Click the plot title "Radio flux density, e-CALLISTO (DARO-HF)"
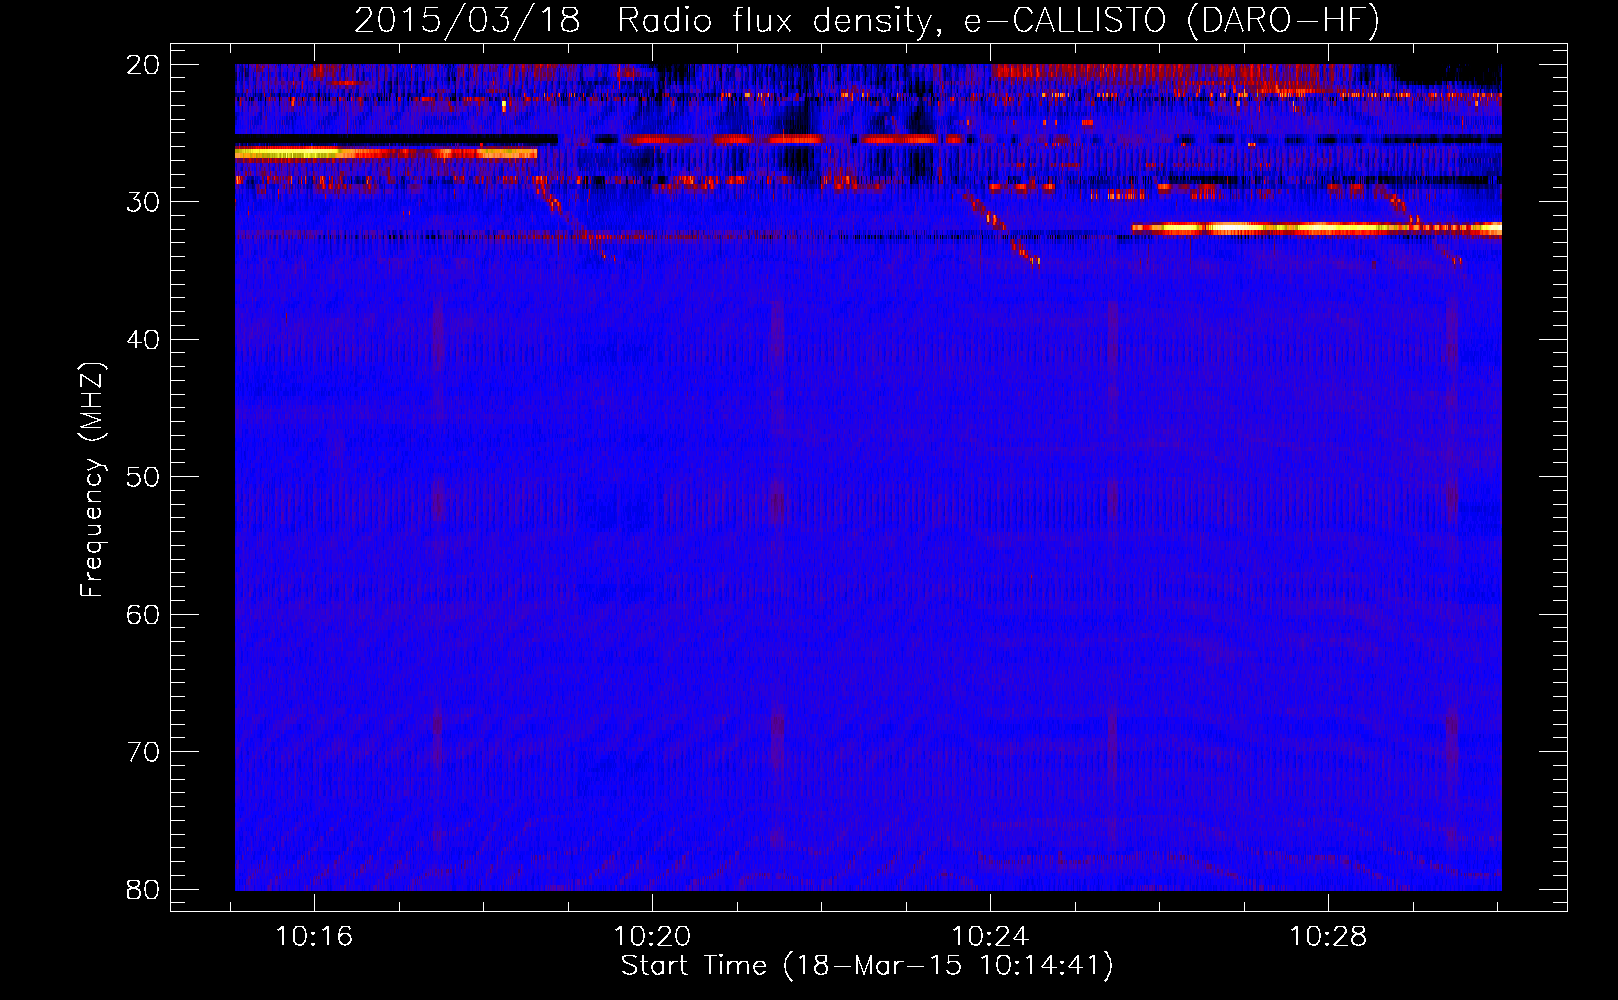 (x=998, y=20)
